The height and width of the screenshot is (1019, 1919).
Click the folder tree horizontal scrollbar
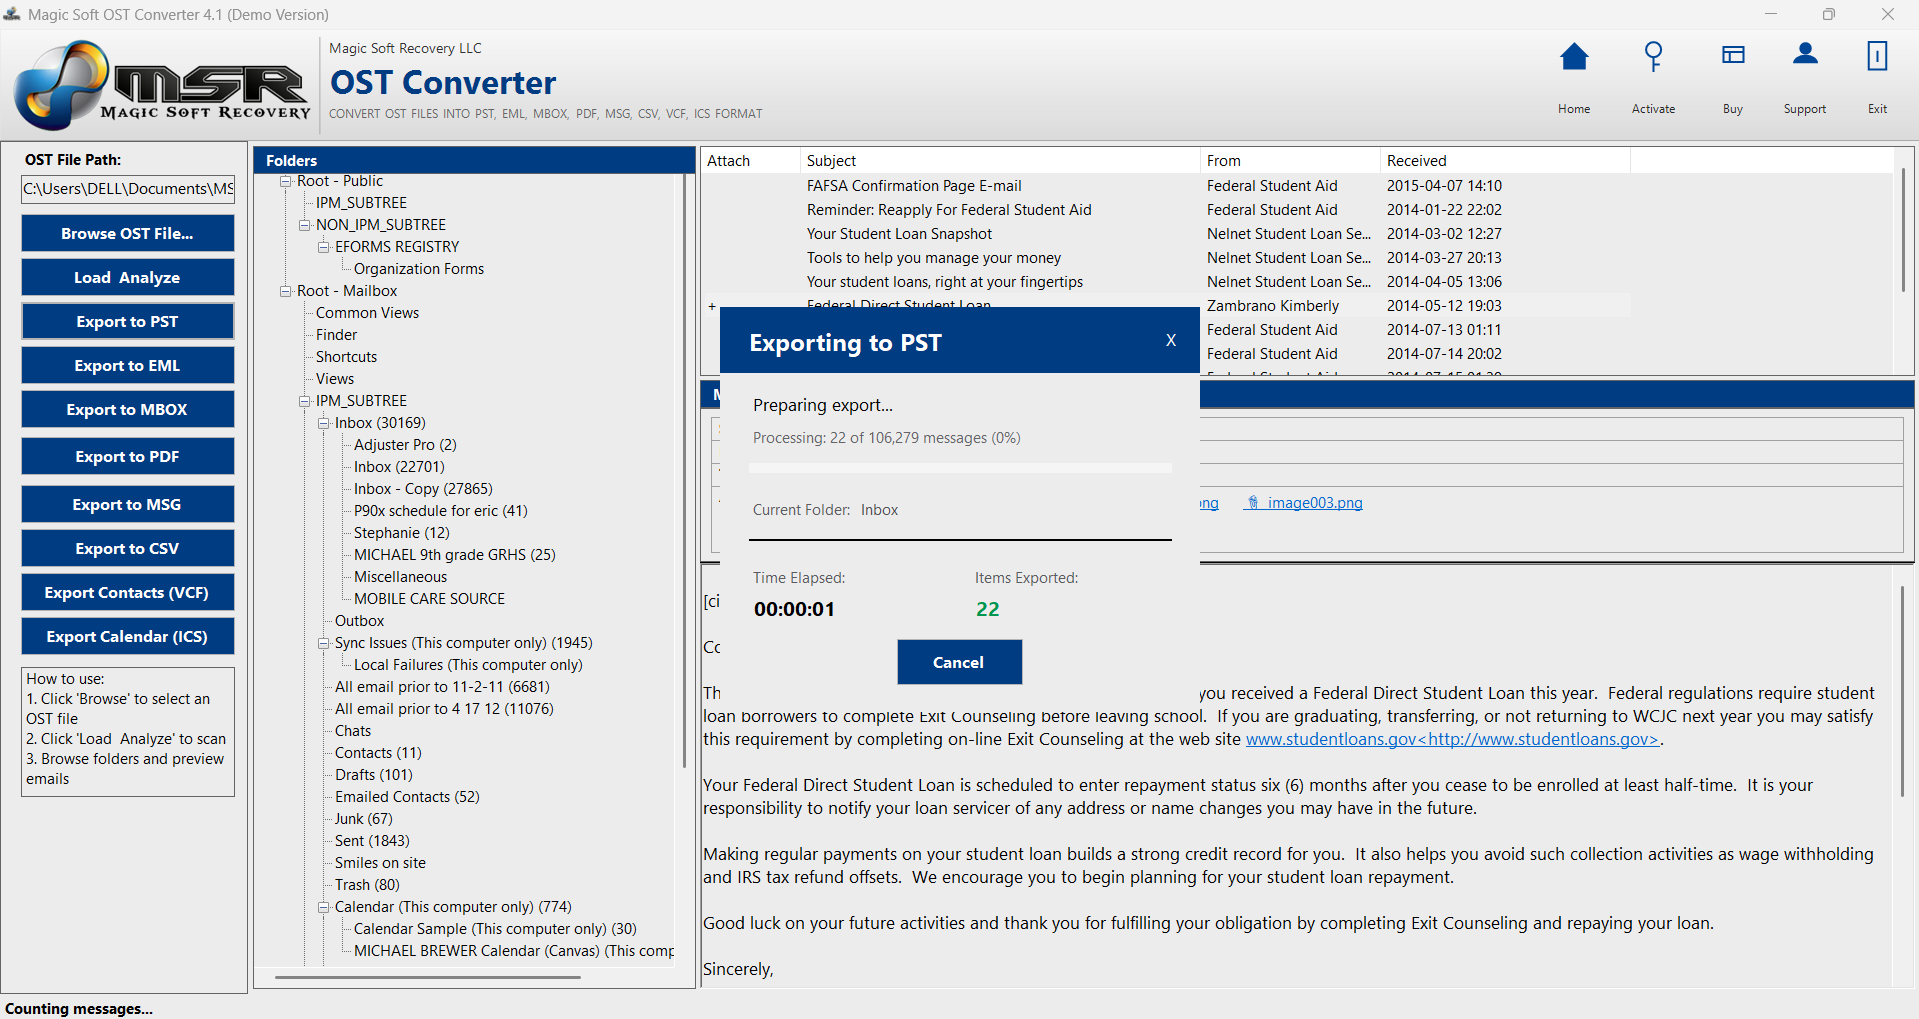(x=428, y=977)
